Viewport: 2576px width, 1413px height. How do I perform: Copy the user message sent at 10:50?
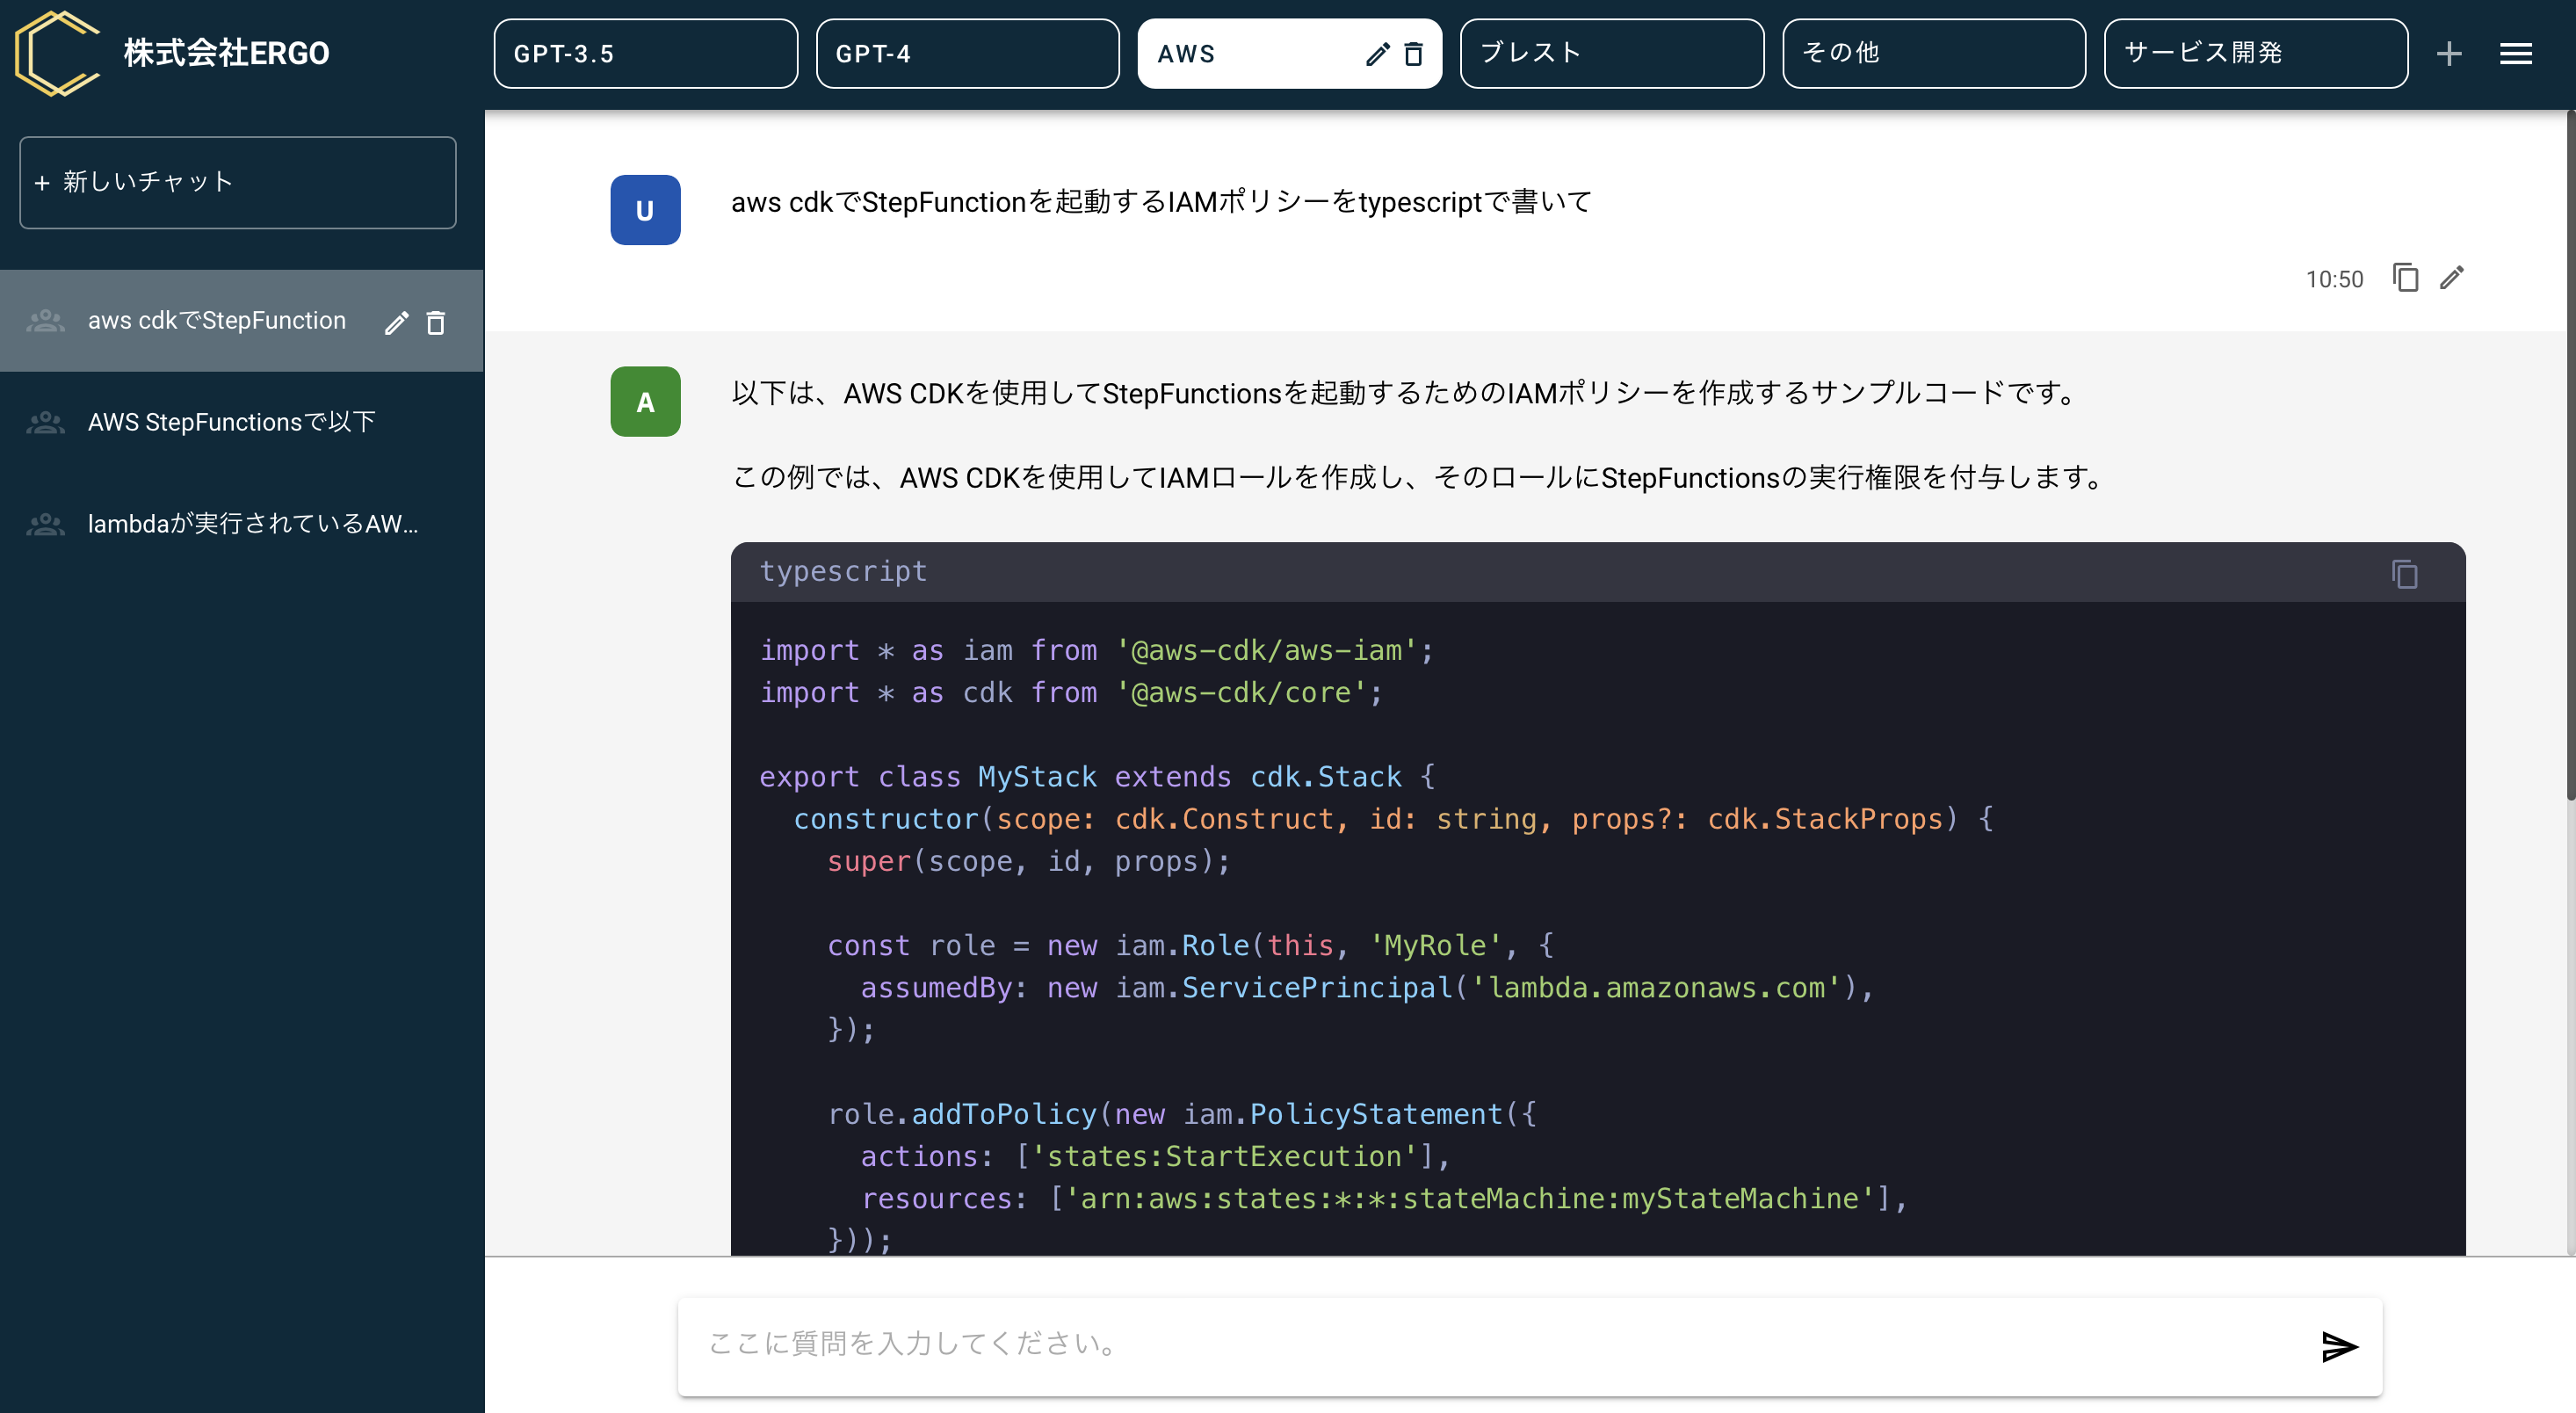2405,277
